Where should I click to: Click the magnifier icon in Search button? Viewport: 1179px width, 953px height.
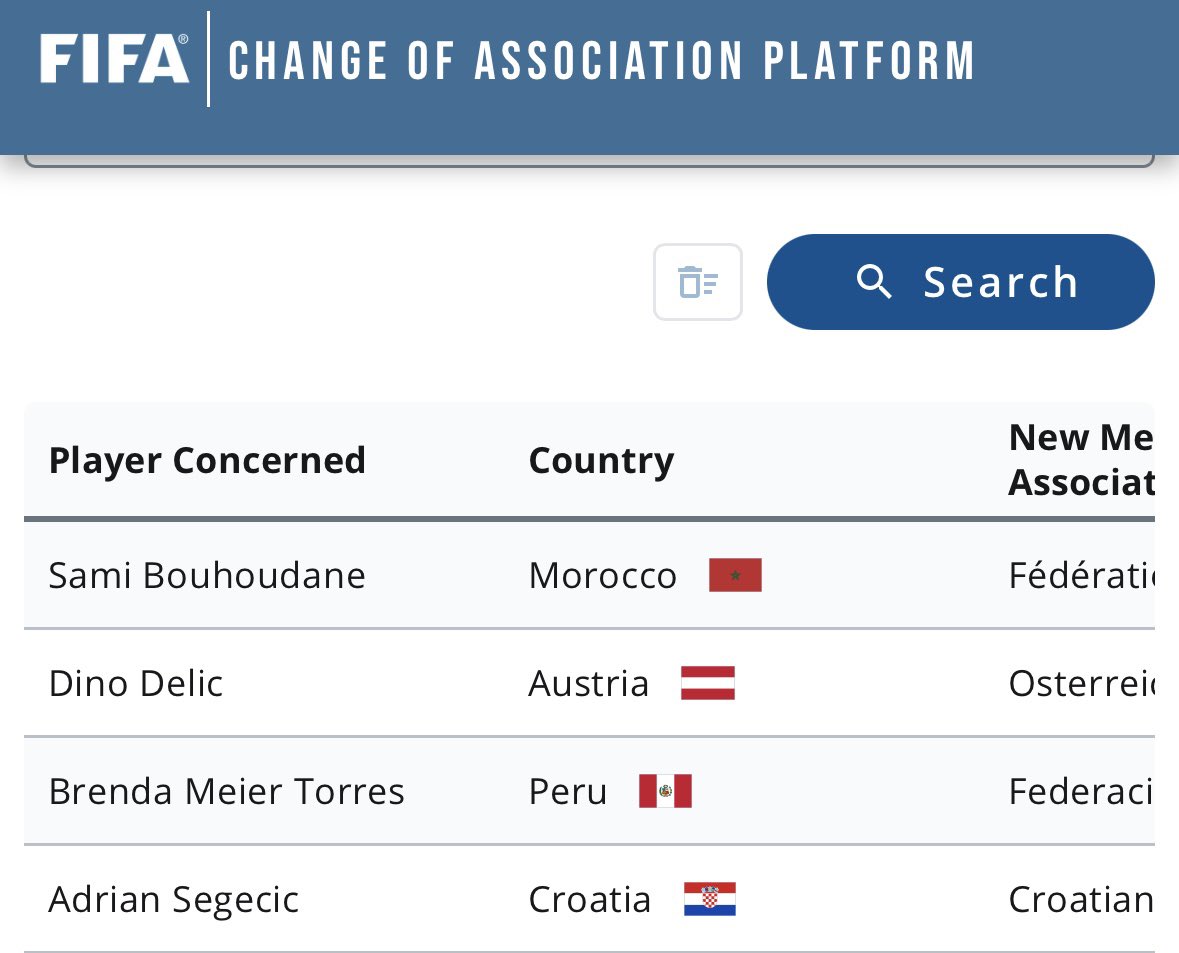coord(874,282)
